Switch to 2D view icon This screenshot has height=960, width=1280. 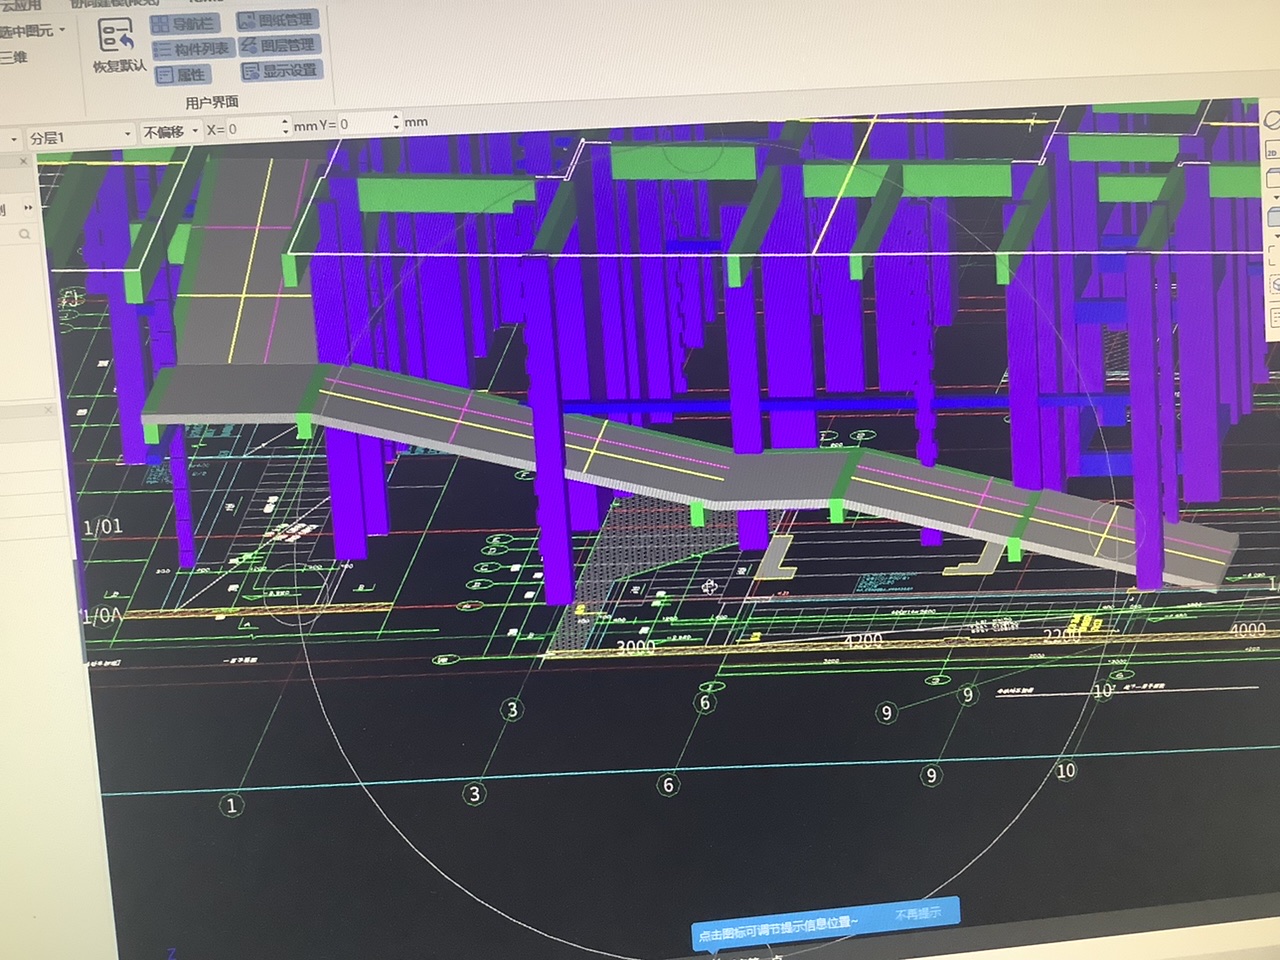pyautogui.click(x=1272, y=152)
